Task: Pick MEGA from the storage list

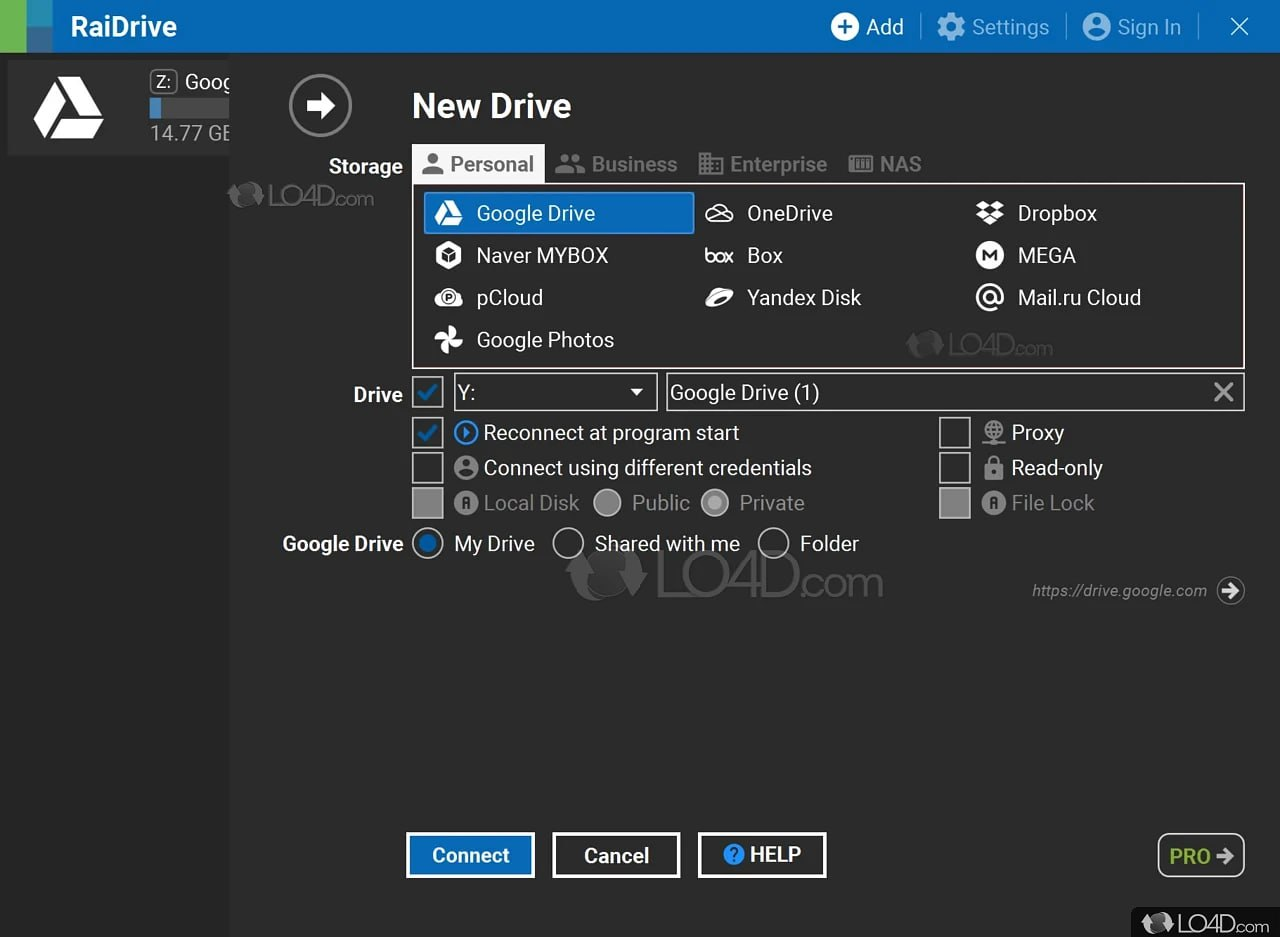Action: [x=1045, y=256]
